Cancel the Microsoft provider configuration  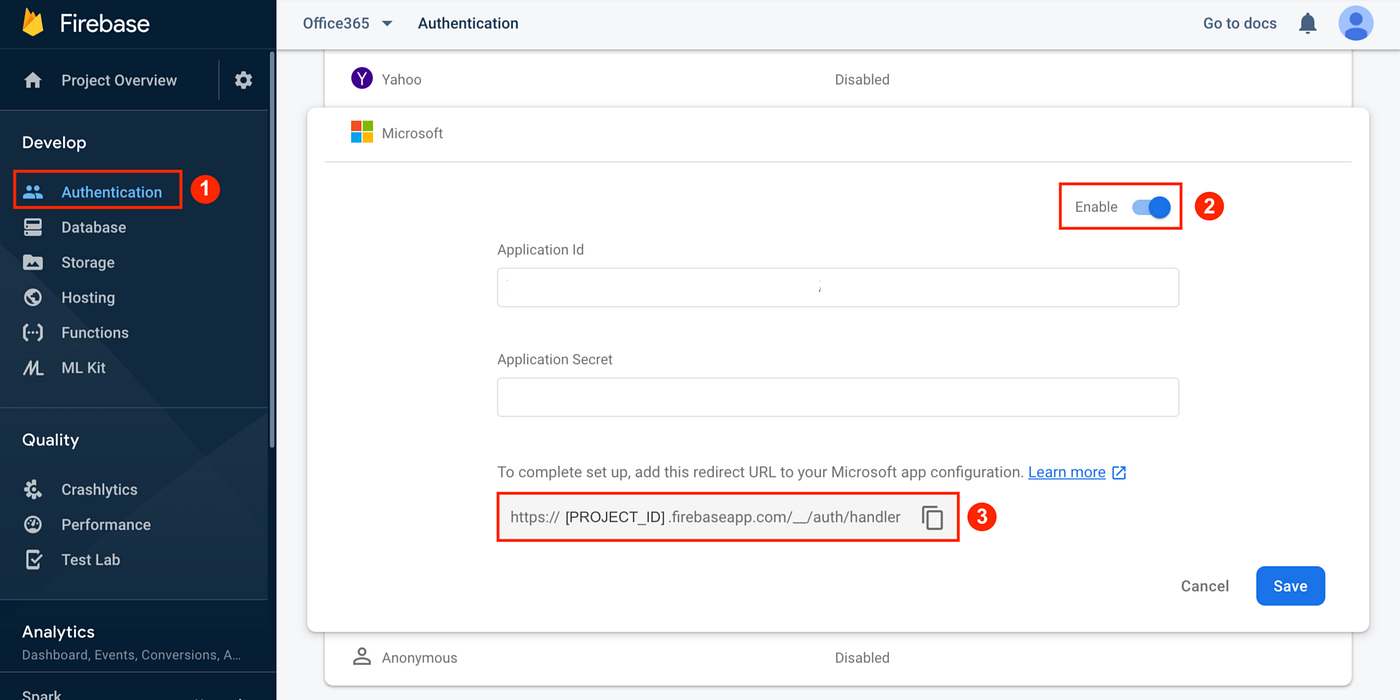1204,586
